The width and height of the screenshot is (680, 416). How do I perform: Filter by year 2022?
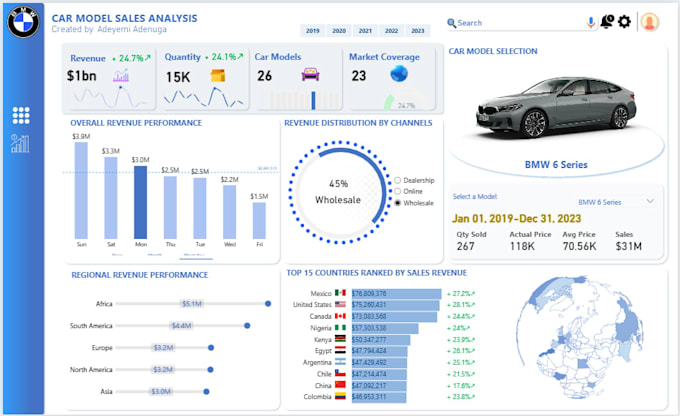392,31
